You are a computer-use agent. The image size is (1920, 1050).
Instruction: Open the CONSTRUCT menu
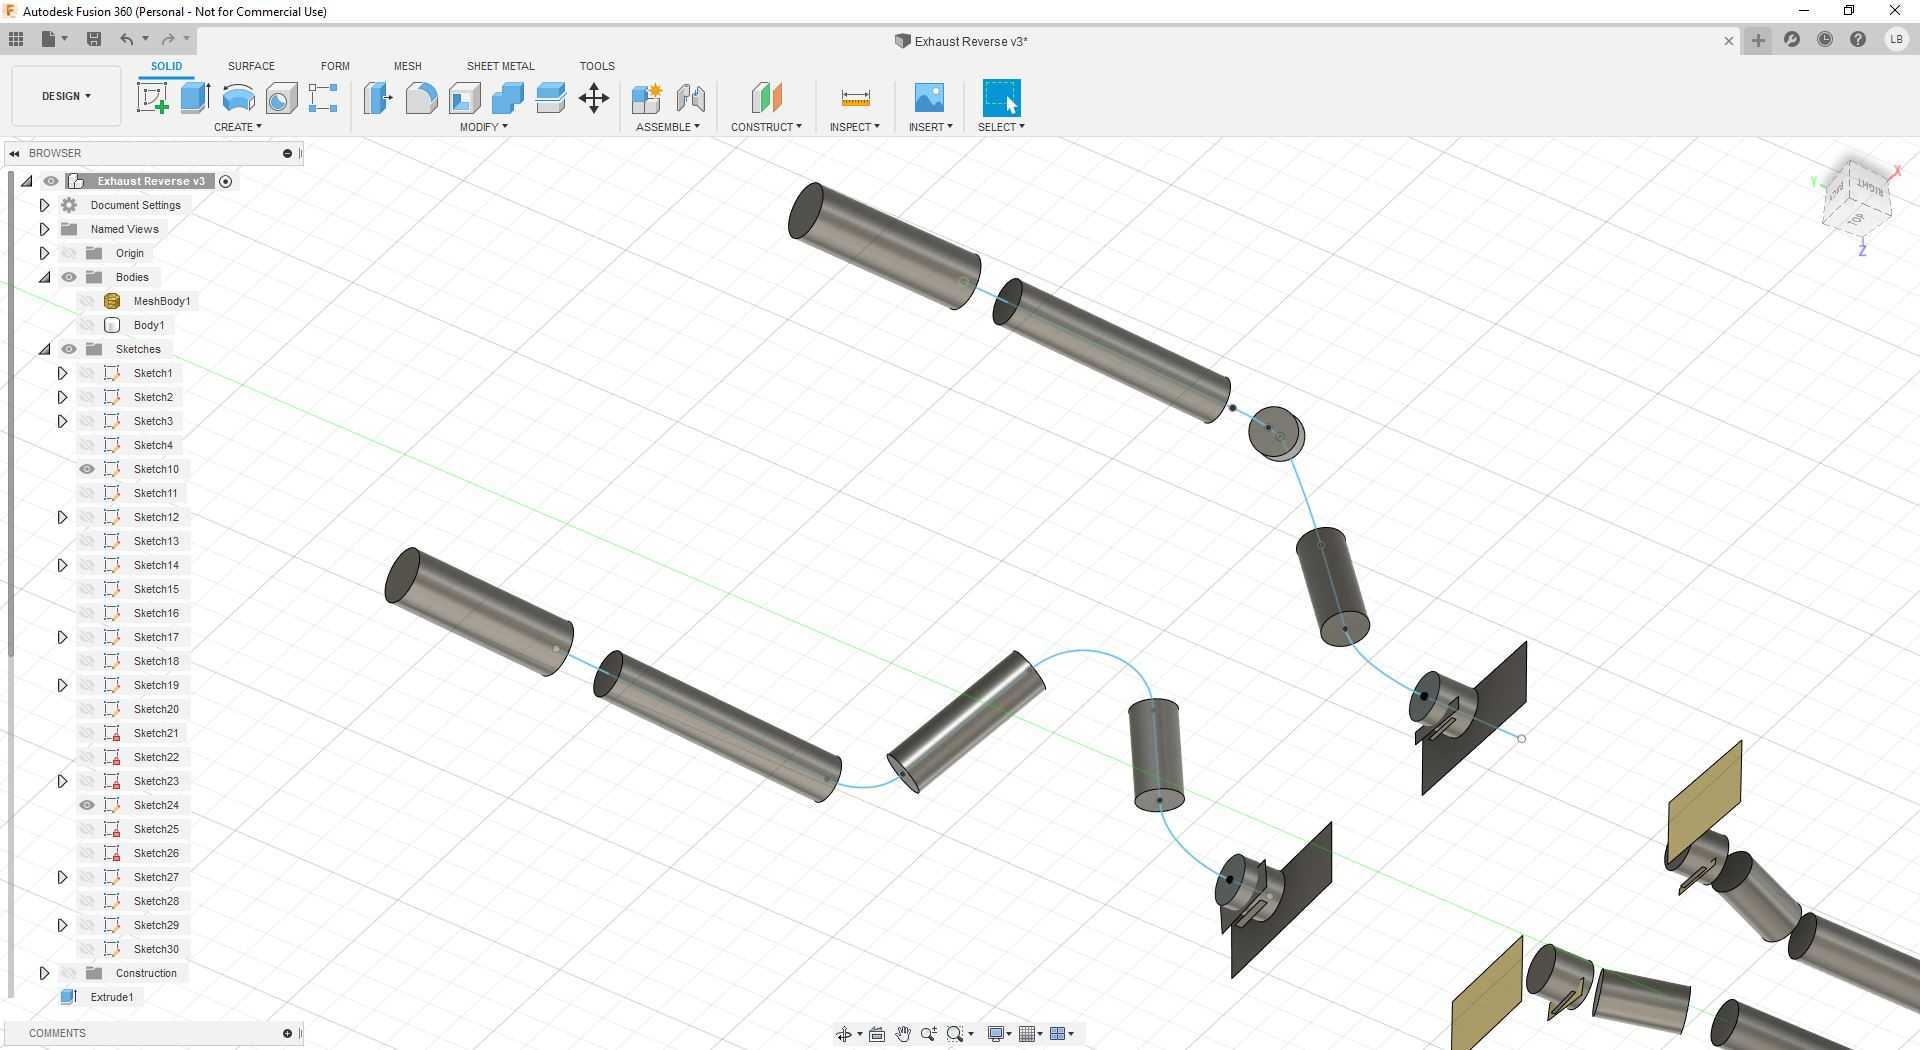tap(766, 127)
